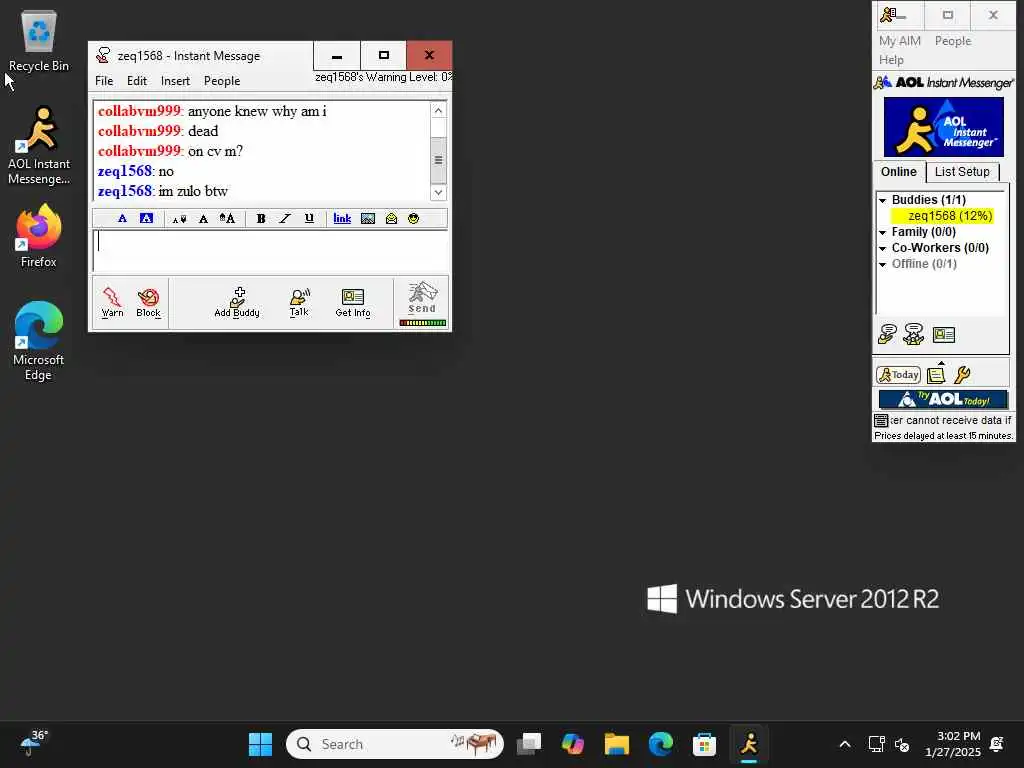Click the AIM running icon on taskbar
This screenshot has width=1024, height=768.
pos(748,744)
